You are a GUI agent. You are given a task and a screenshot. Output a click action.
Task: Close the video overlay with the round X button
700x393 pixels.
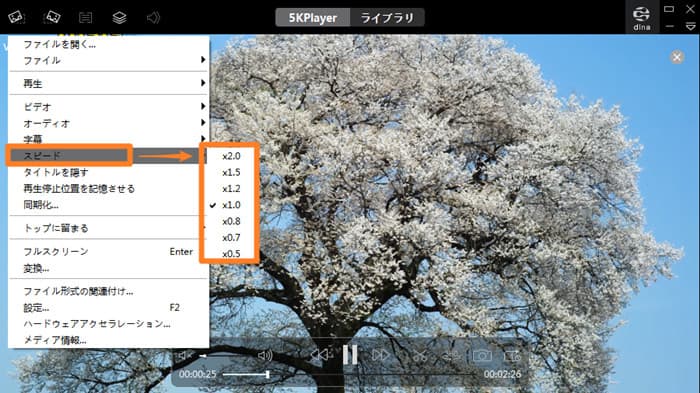click(x=677, y=57)
